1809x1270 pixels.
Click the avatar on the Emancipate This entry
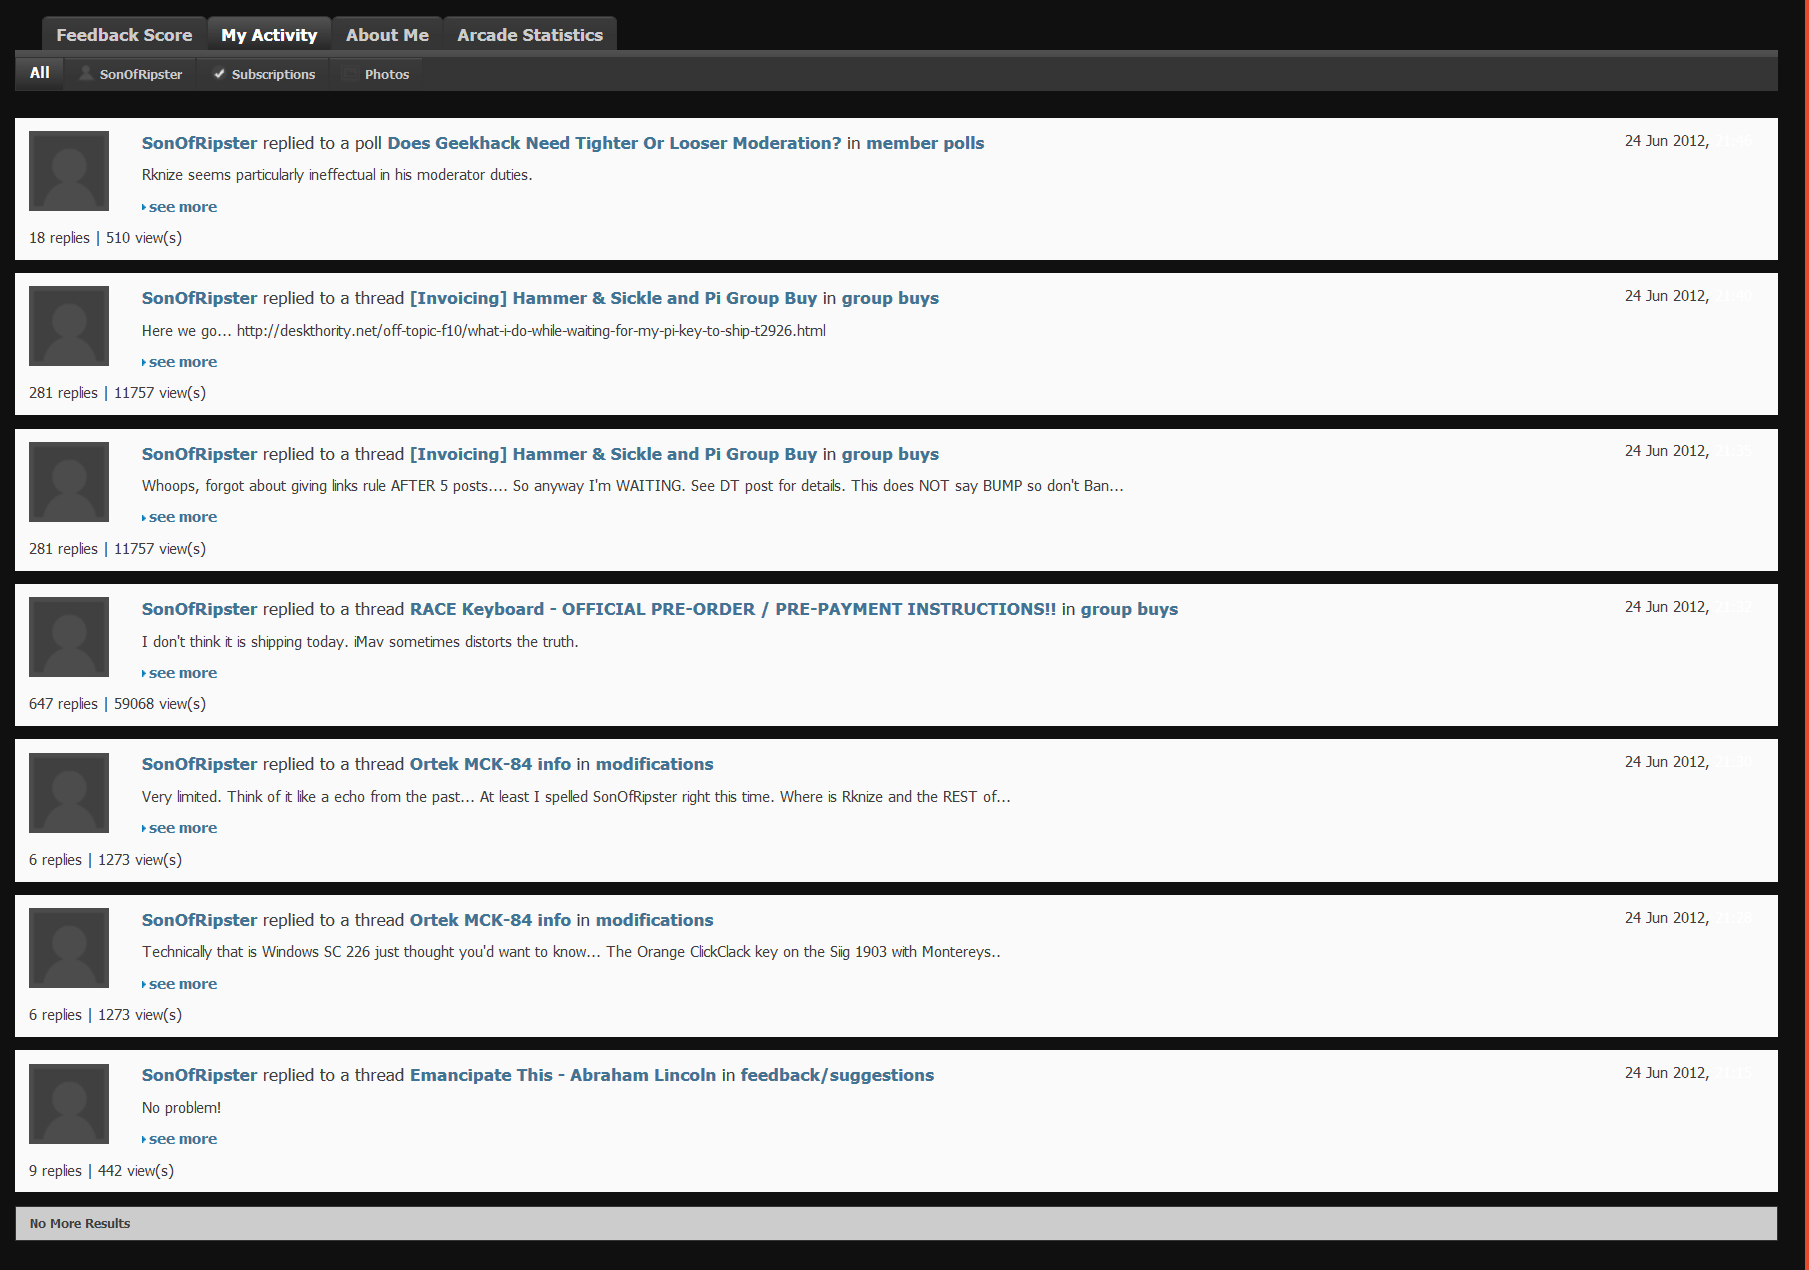69,1103
